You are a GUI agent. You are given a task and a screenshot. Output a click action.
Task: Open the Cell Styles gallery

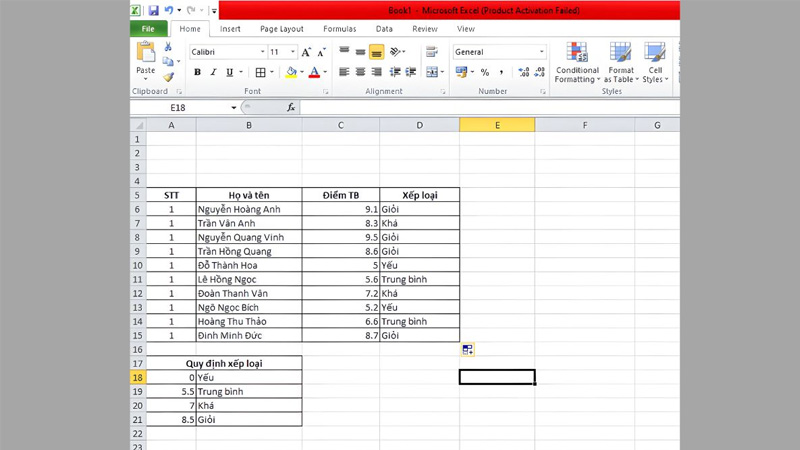pyautogui.click(x=655, y=63)
